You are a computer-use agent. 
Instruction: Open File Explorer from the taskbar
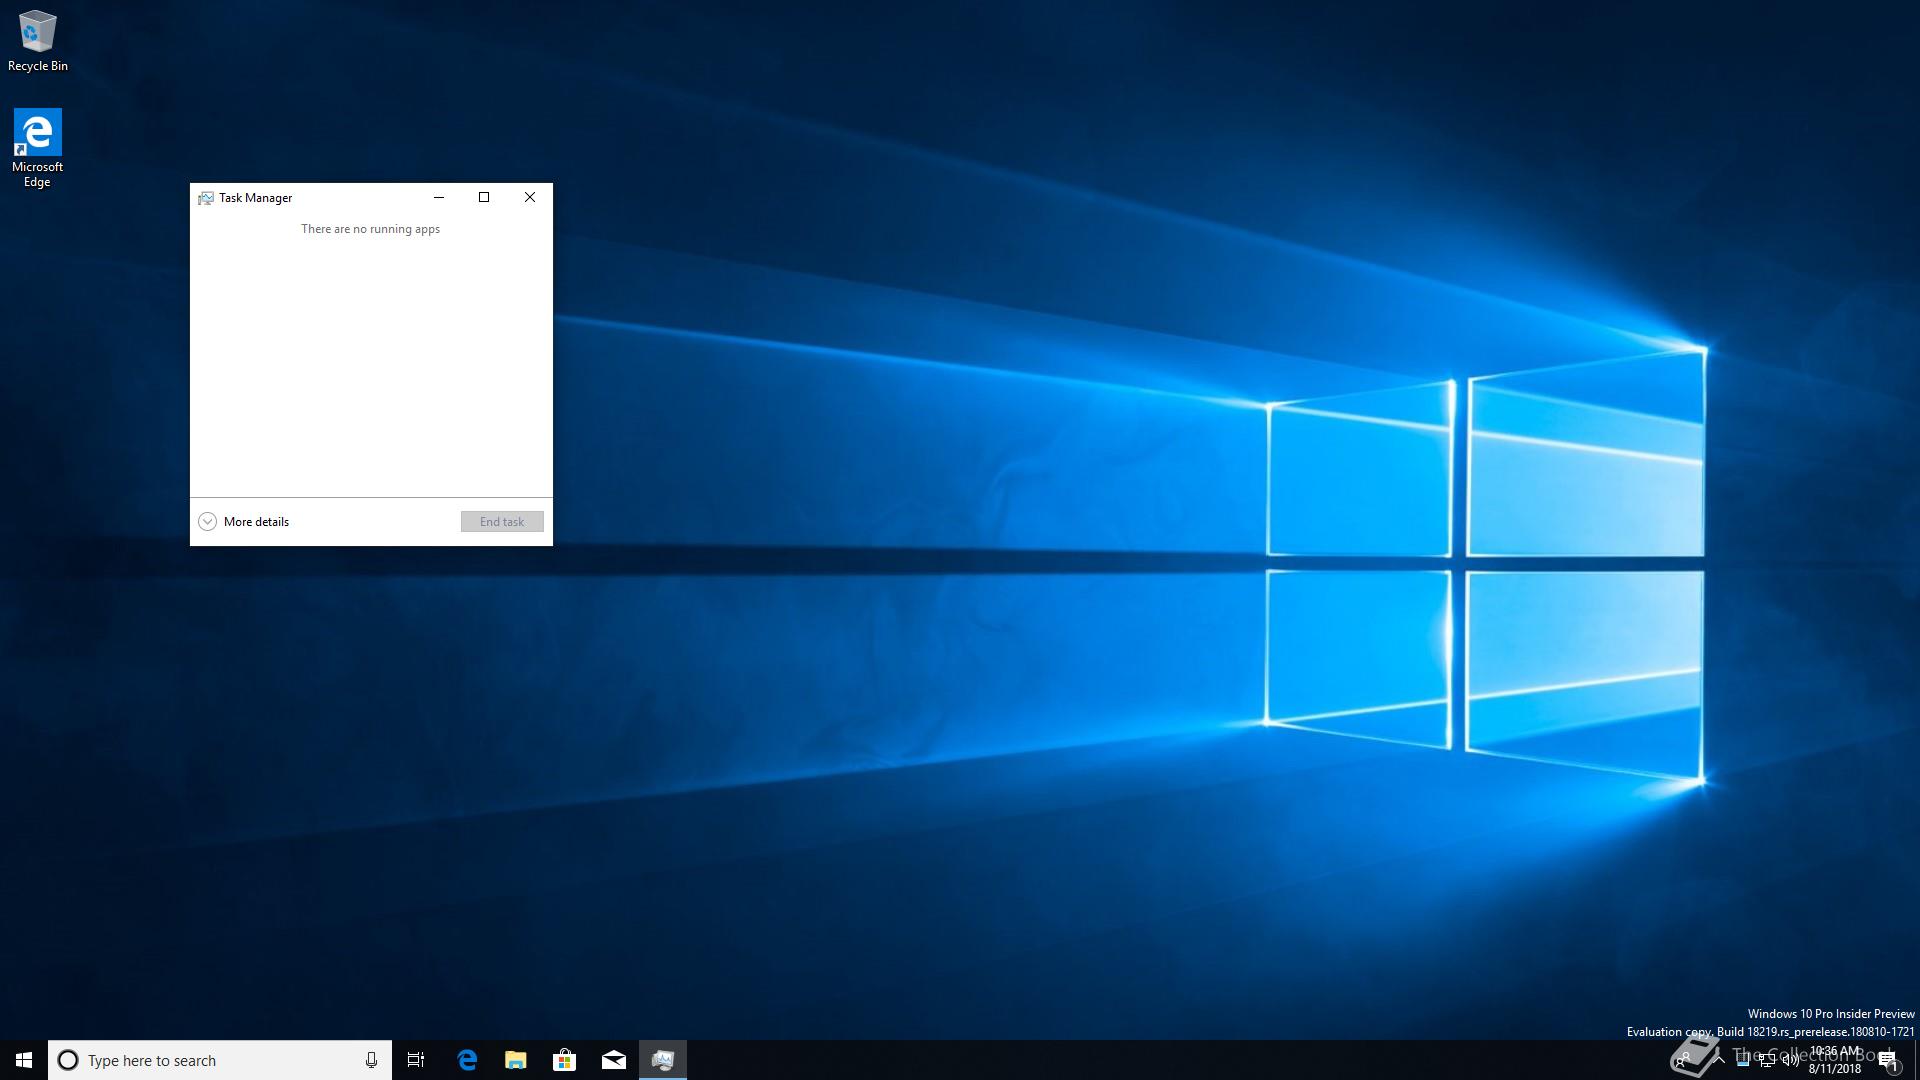515,1060
